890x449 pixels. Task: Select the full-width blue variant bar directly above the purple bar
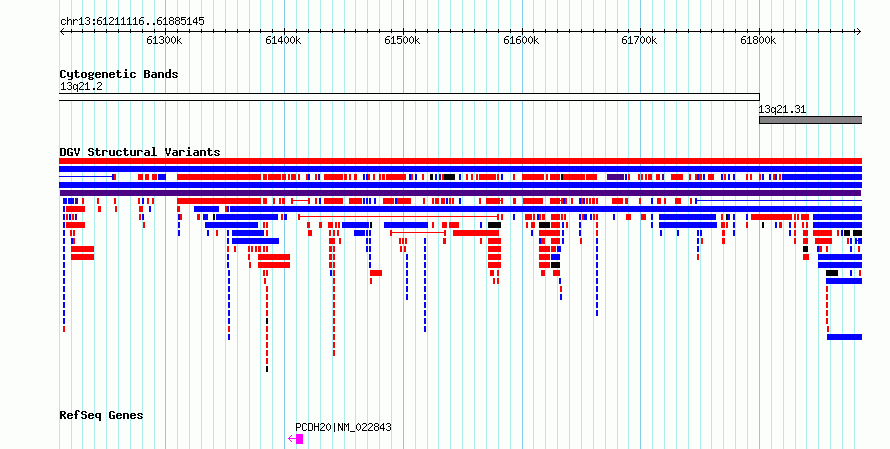460,185
